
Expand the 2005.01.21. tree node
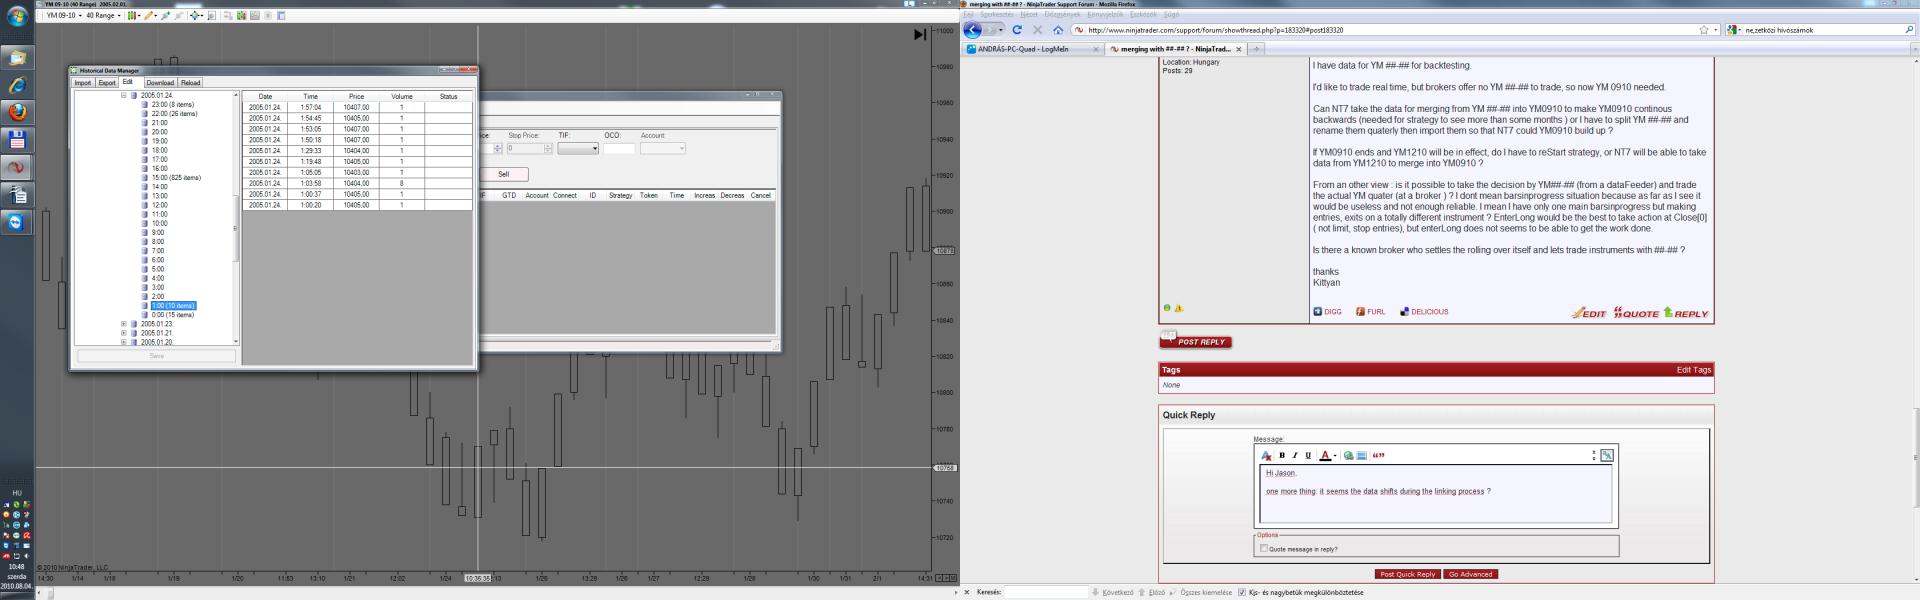124,333
